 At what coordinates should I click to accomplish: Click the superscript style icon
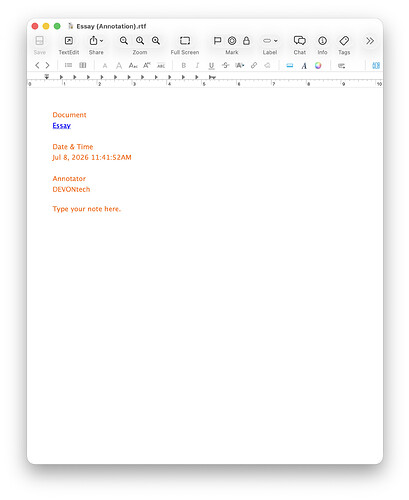click(x=147, y=65)
